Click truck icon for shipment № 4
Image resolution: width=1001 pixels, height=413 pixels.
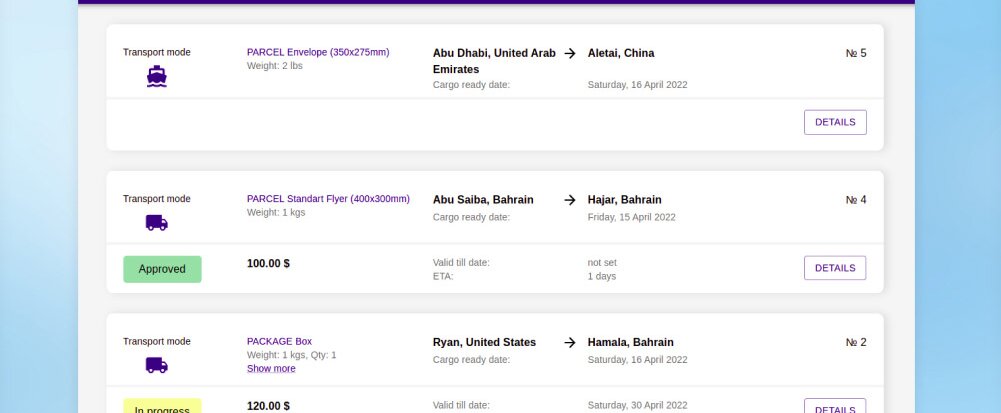(x=156, y=223)
